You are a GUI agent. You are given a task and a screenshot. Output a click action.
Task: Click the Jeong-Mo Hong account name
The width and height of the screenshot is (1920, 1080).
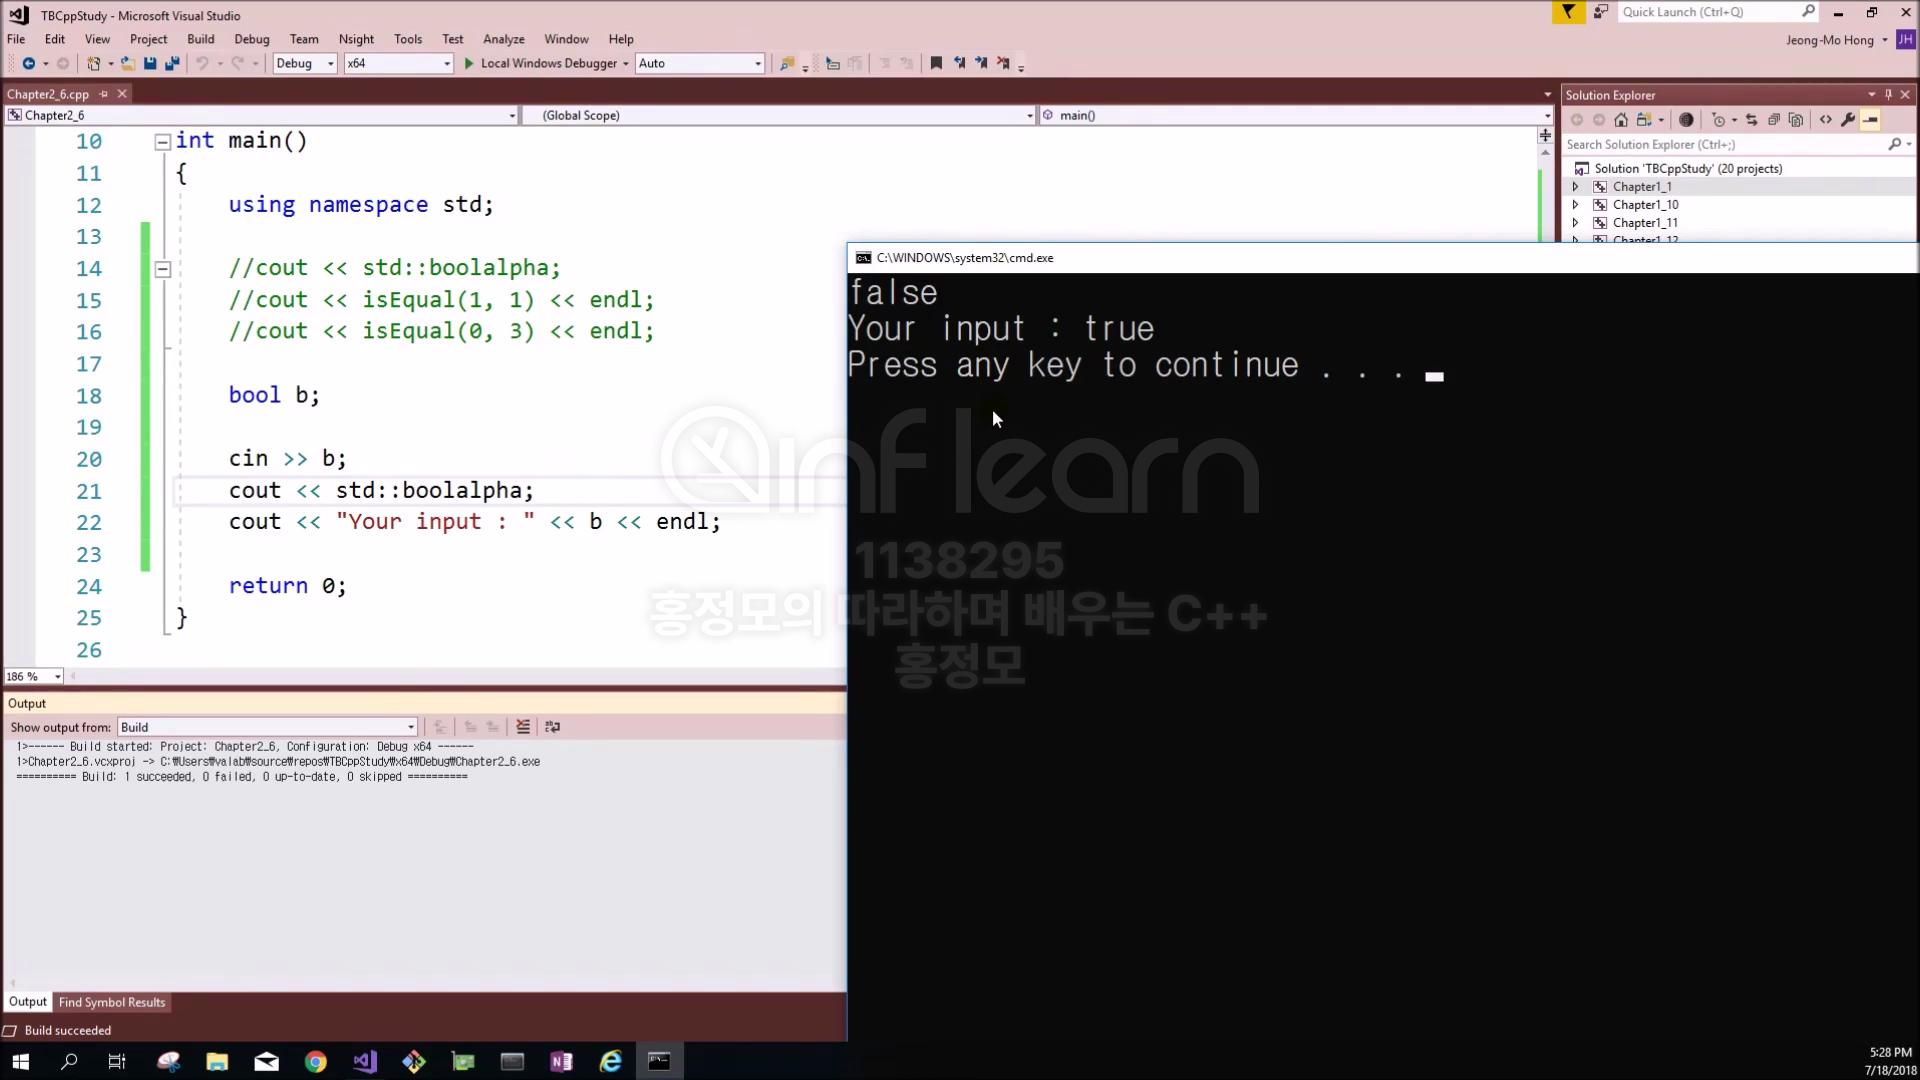tap(1829, 40)
